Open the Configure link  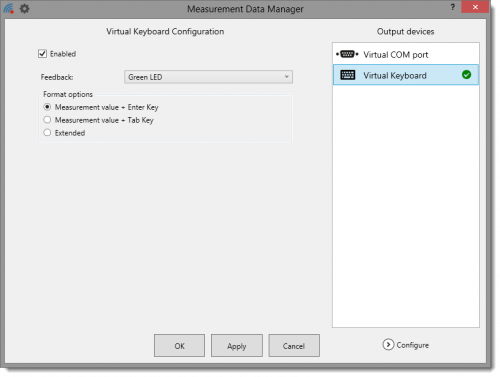tap(412, 345)
